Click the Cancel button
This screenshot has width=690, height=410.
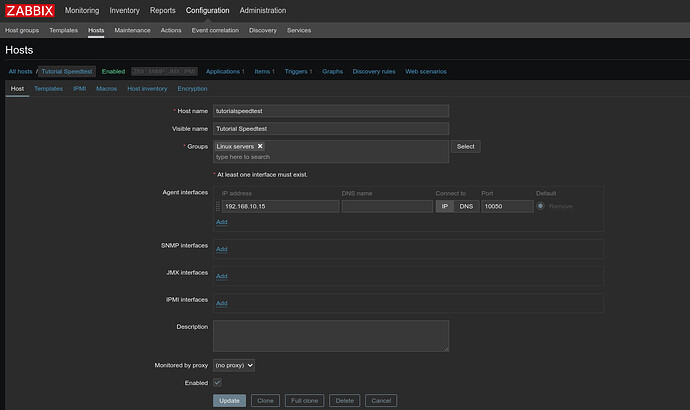[x=381, y=401]
